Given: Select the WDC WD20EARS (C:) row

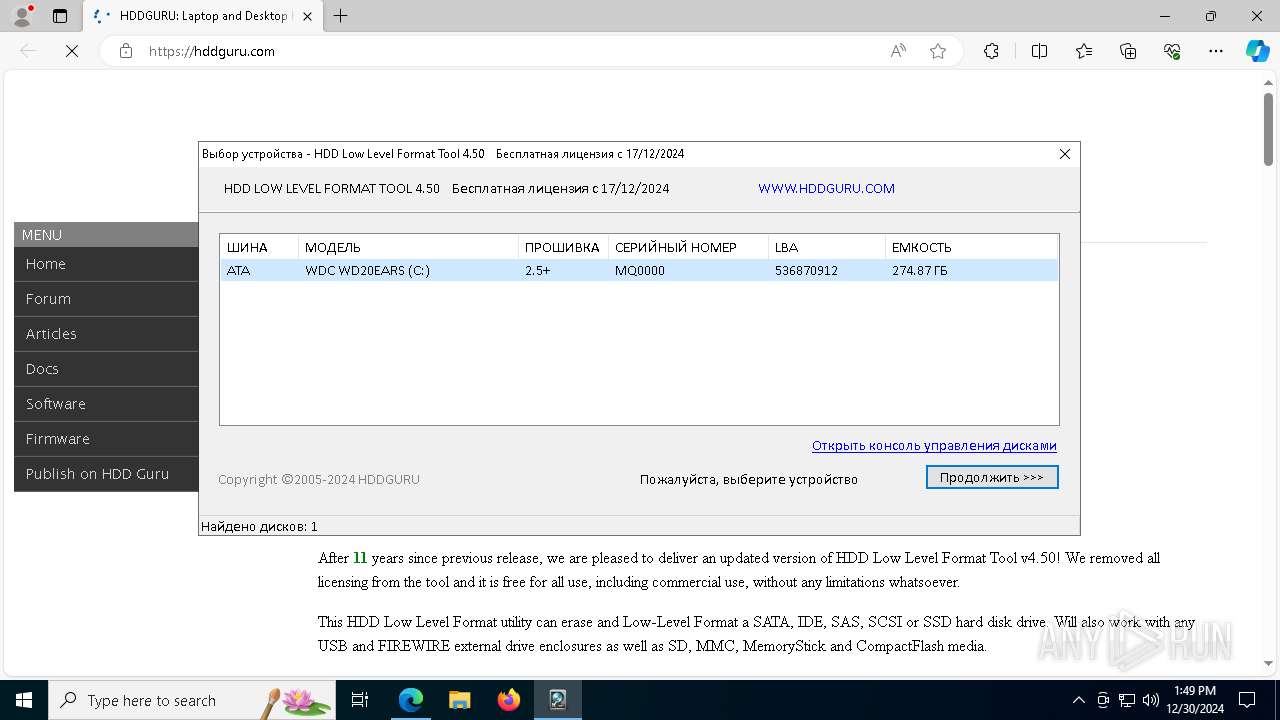Looking at the screenshot, I should pos(638,270).
